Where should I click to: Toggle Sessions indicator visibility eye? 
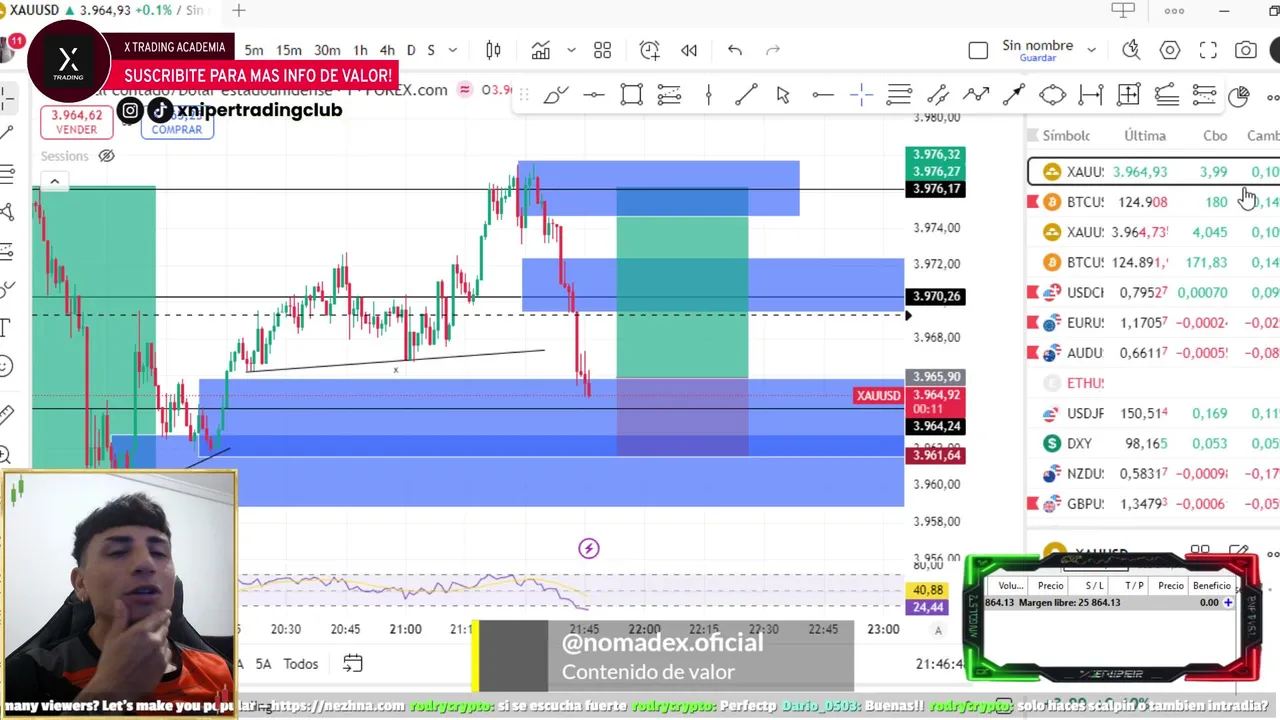pos(106,156)
